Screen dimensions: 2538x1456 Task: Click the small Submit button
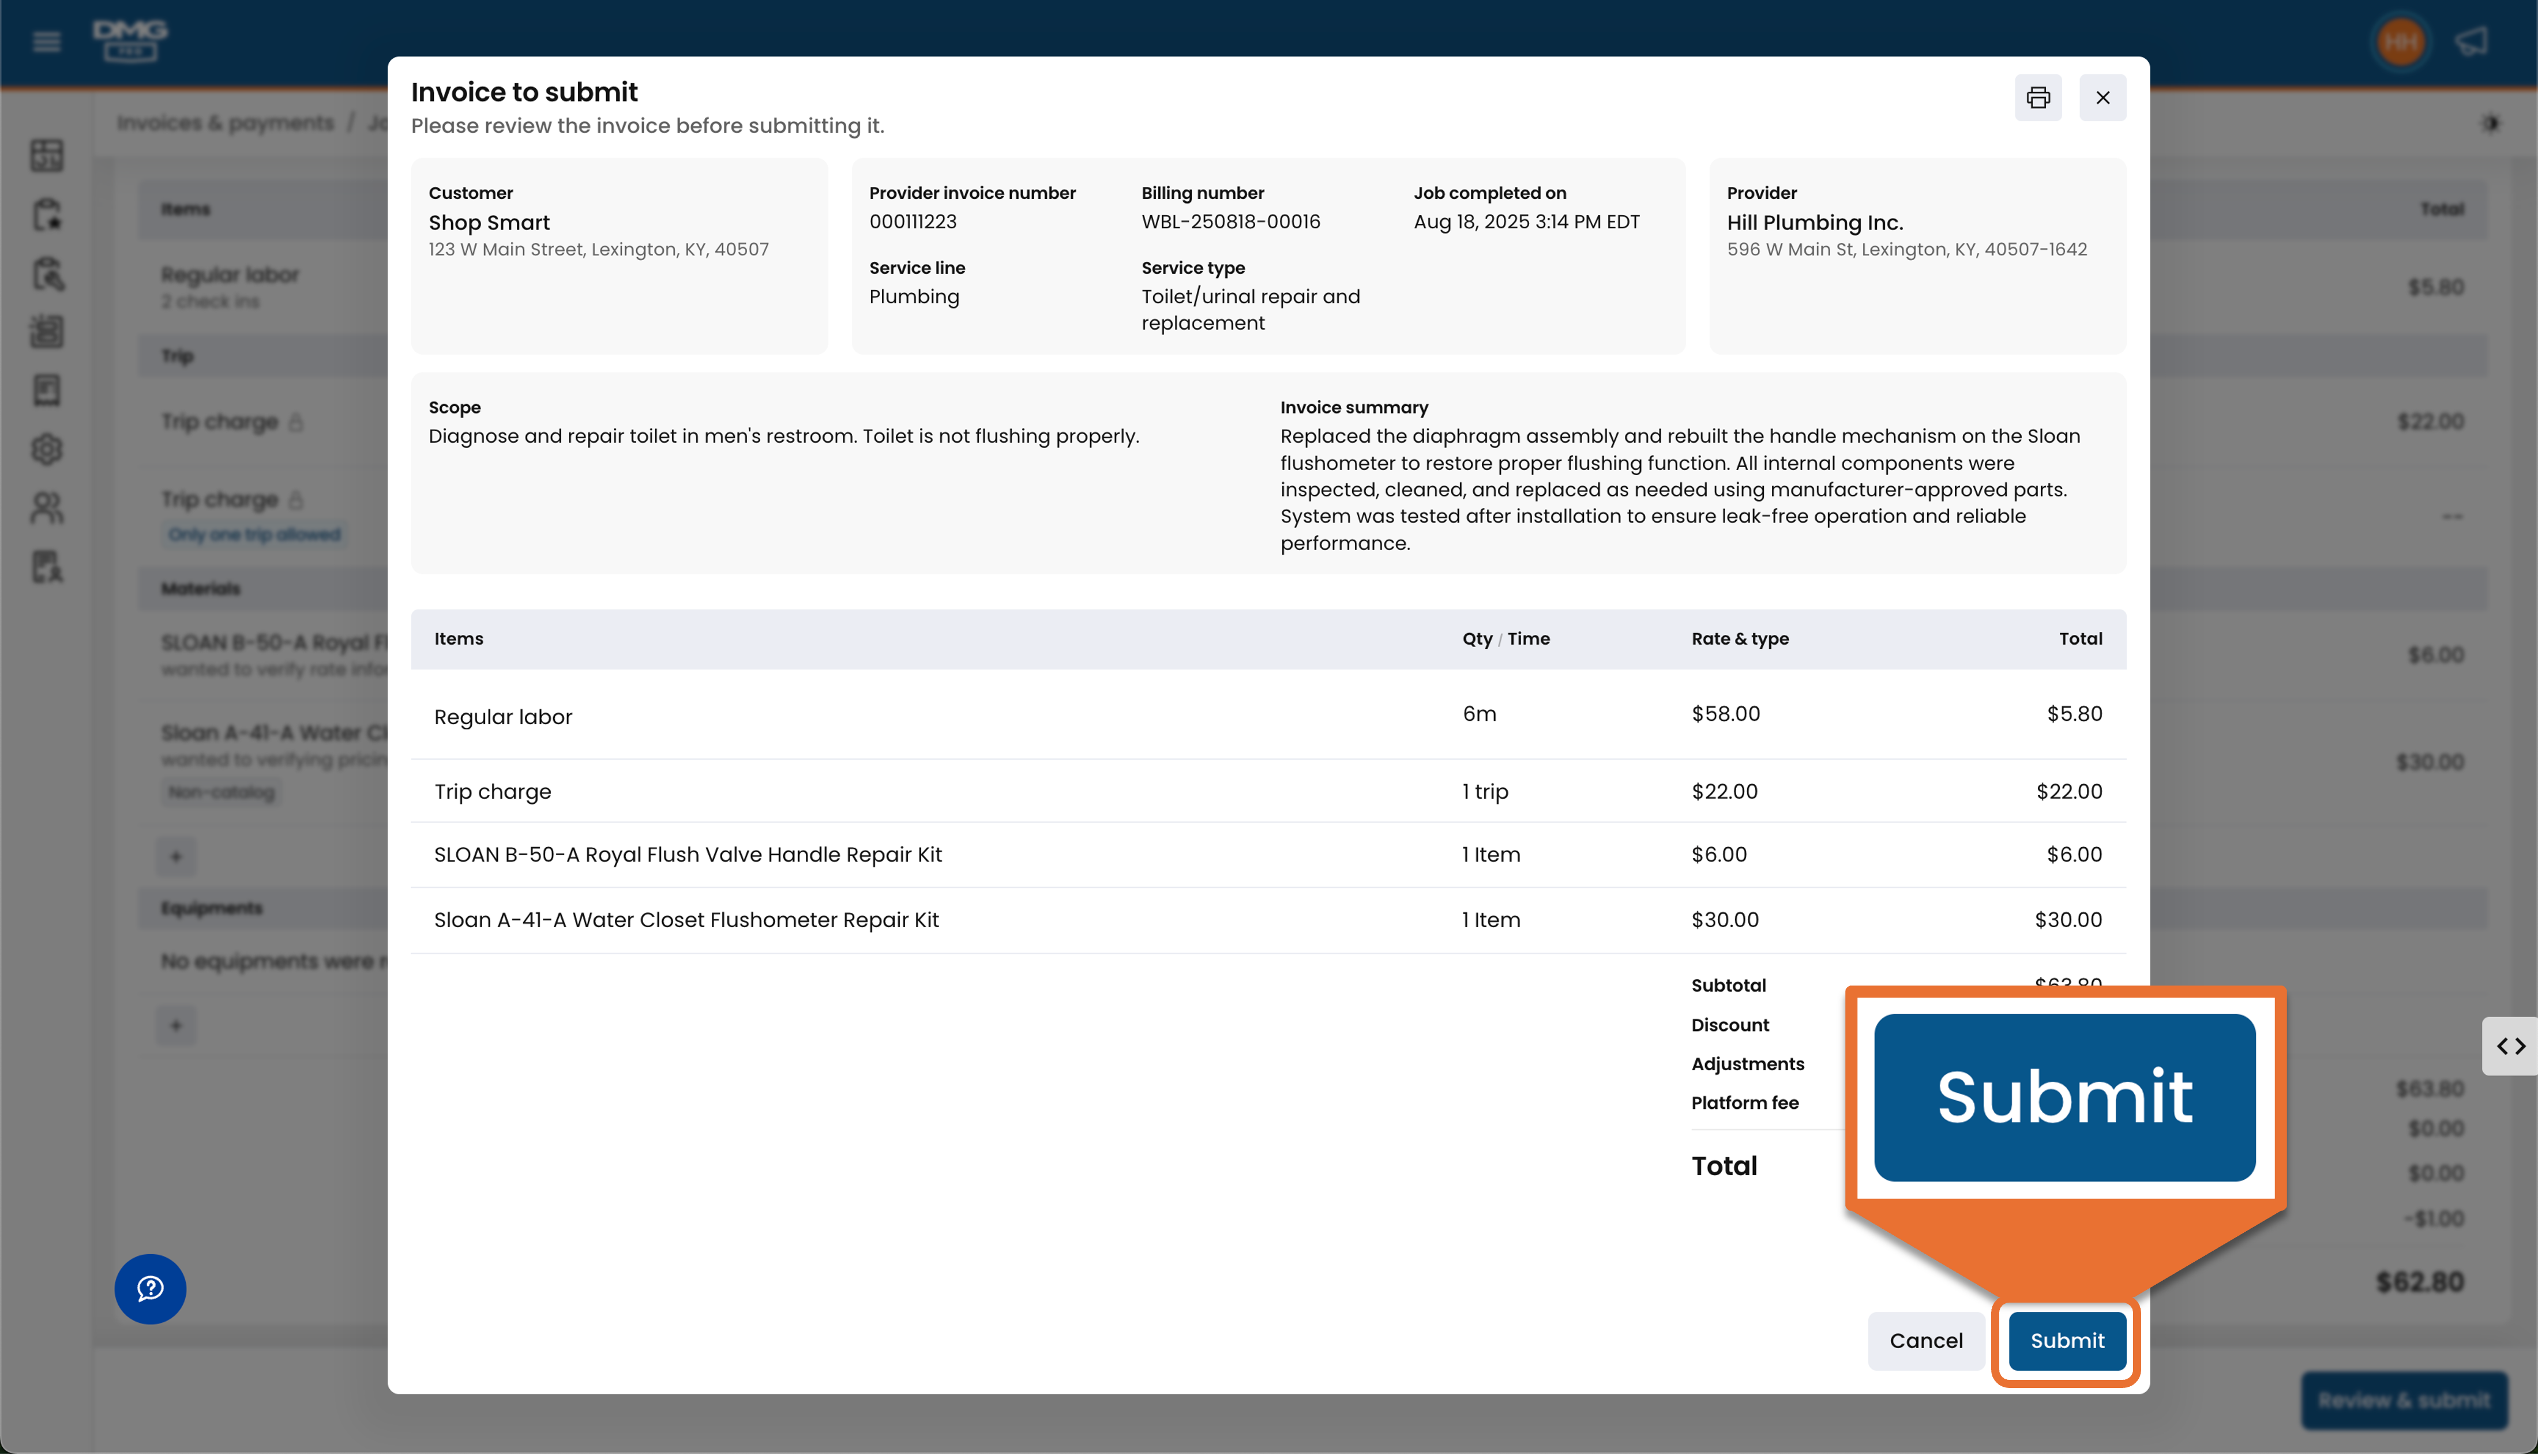coord(2066,1340)
